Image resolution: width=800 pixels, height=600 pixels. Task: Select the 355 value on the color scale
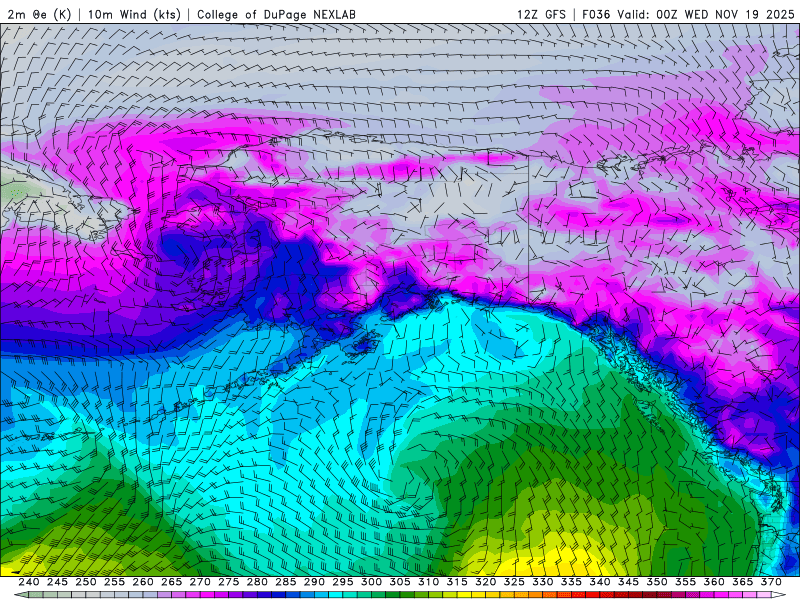coord(686,582)
